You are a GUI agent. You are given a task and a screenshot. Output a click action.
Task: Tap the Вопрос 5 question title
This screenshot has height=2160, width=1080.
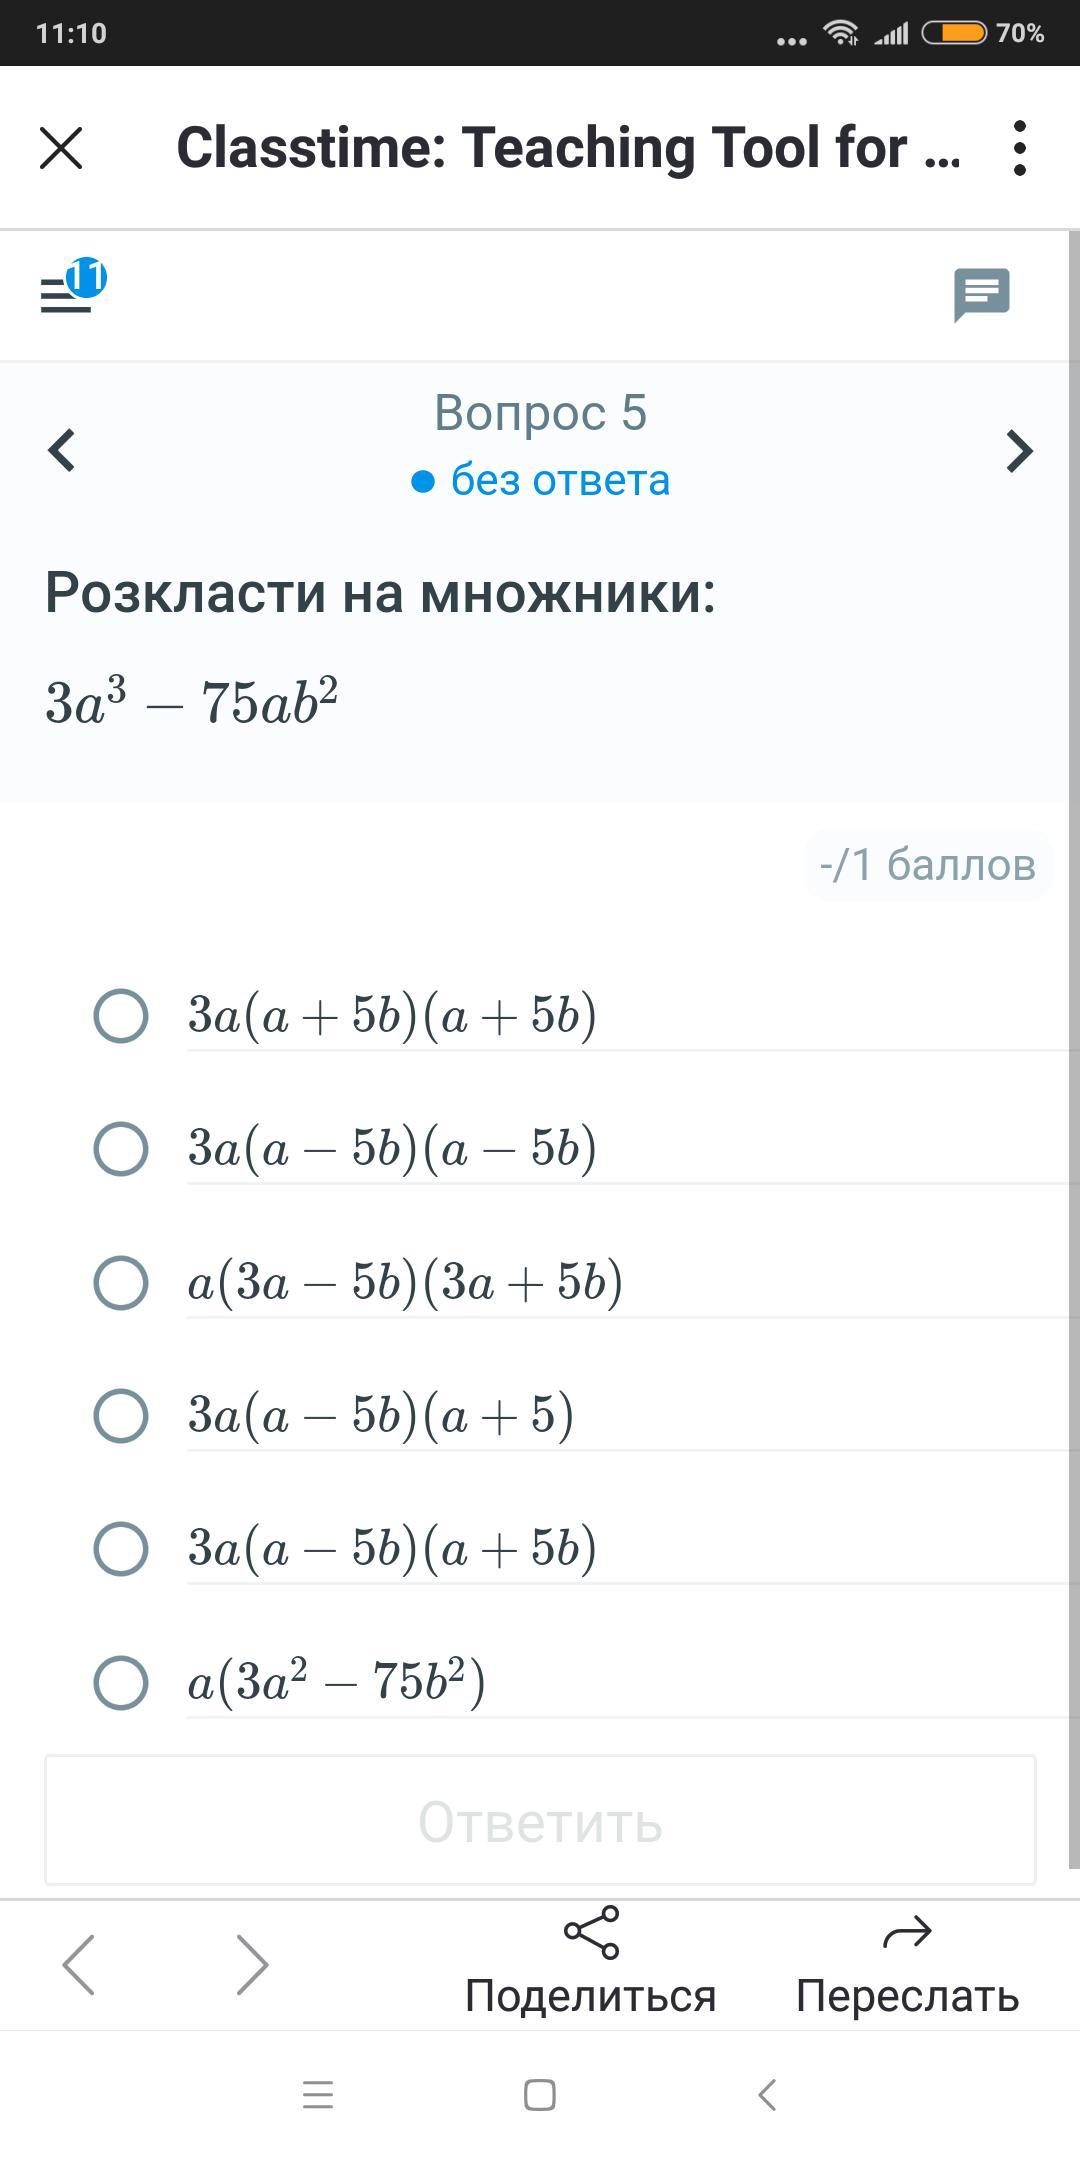pyautogui.click(x=540, y=413)
